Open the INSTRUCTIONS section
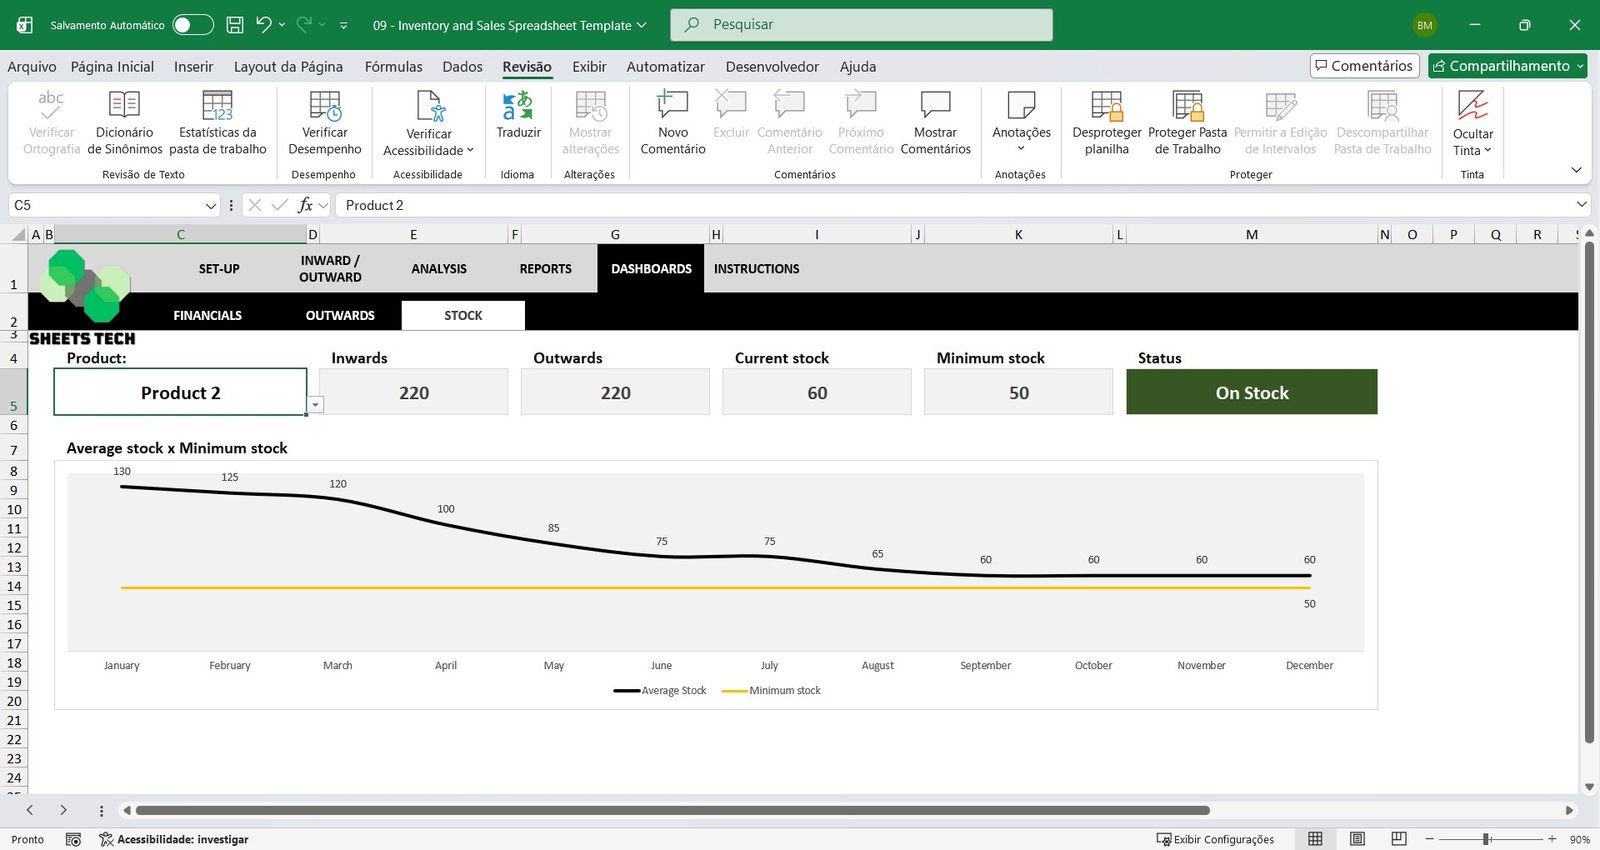 (756, 269)
